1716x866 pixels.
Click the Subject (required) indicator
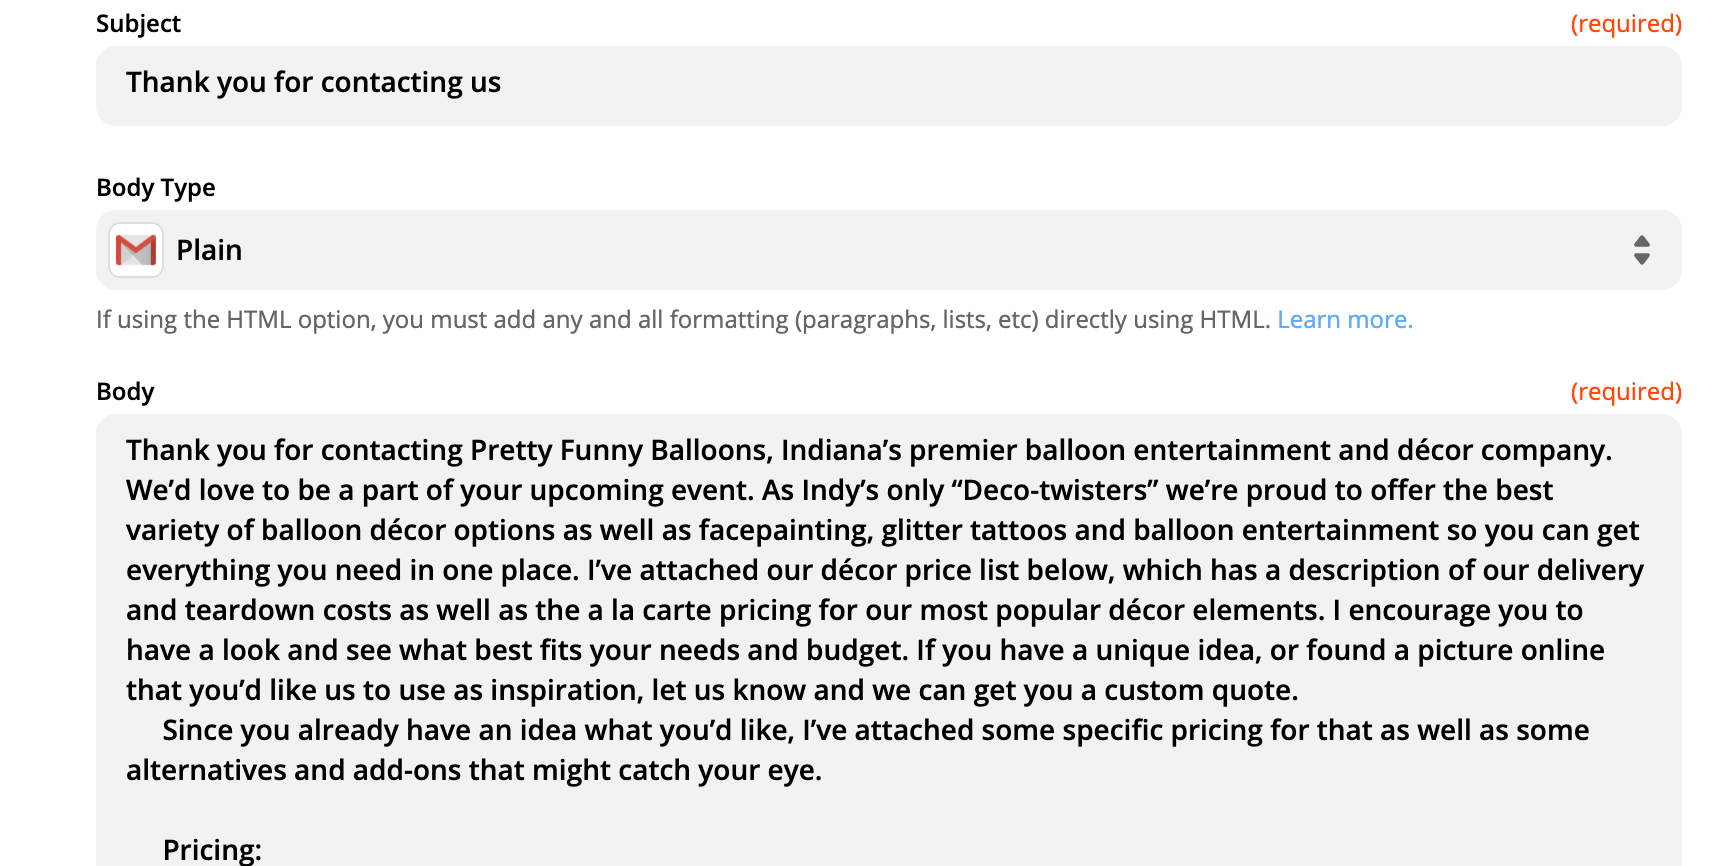(1626, 24)
